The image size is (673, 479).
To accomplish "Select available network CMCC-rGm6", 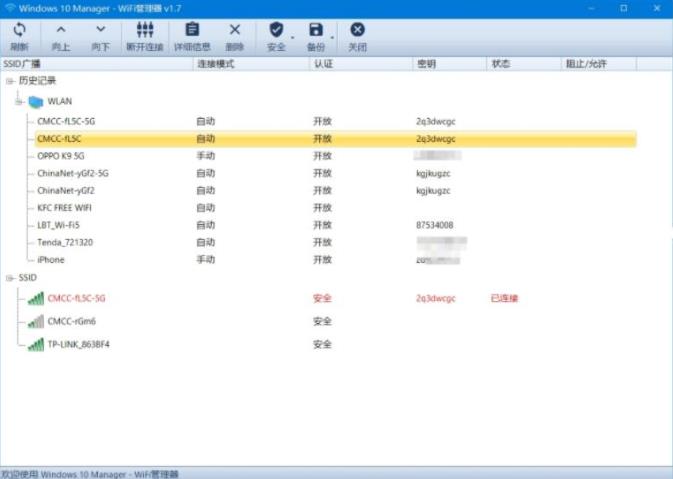I will pyautogui.click(x=72, y=321).
